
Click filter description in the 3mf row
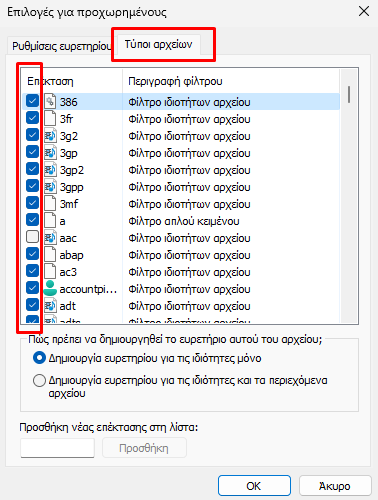[x=189, y=204]
